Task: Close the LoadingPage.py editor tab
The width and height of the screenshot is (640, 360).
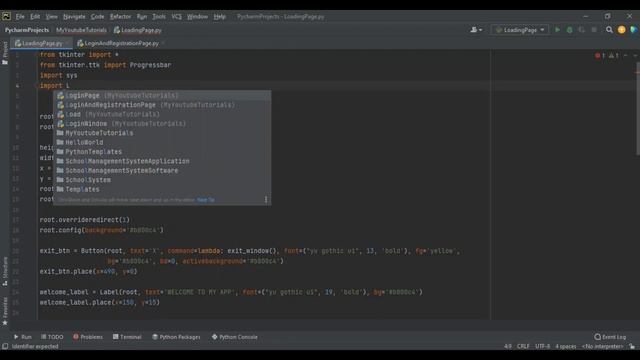Action: coord(67,43)
